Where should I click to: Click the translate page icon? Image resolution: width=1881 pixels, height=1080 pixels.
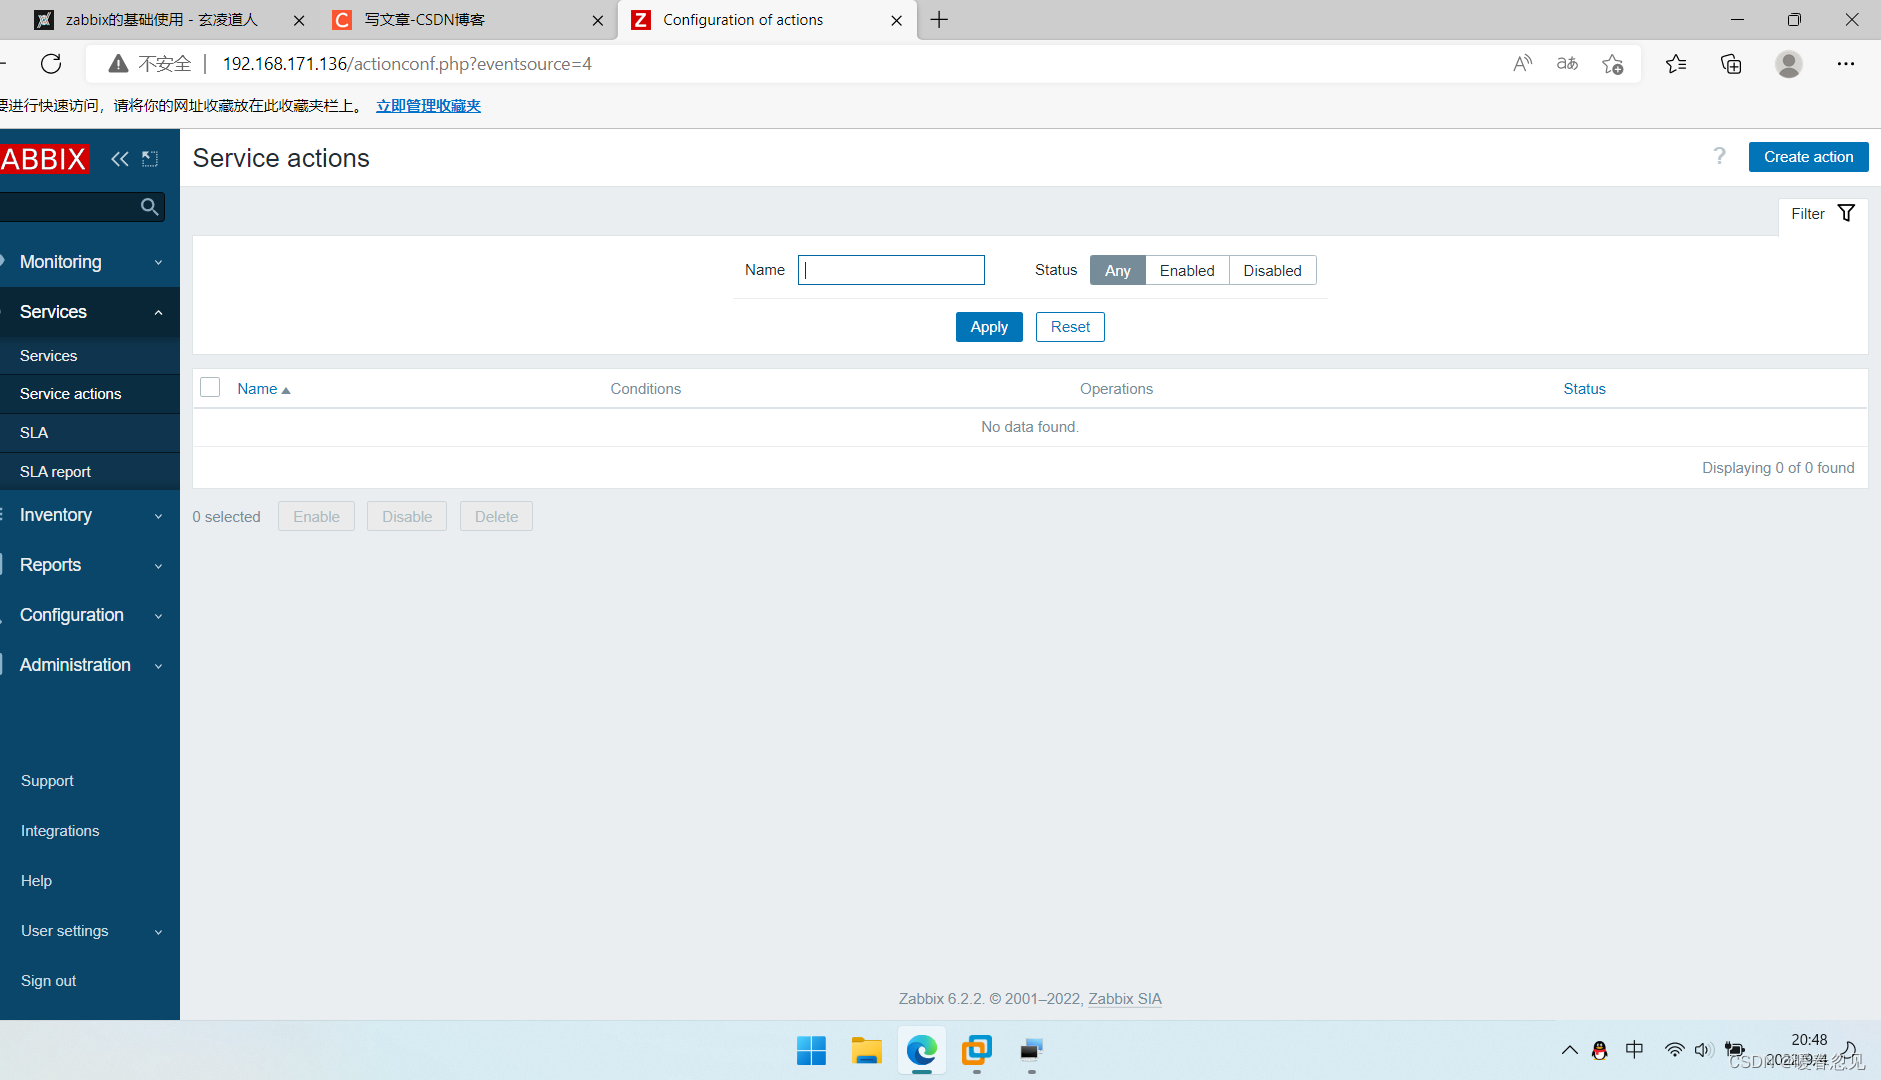coord(1567,64)
